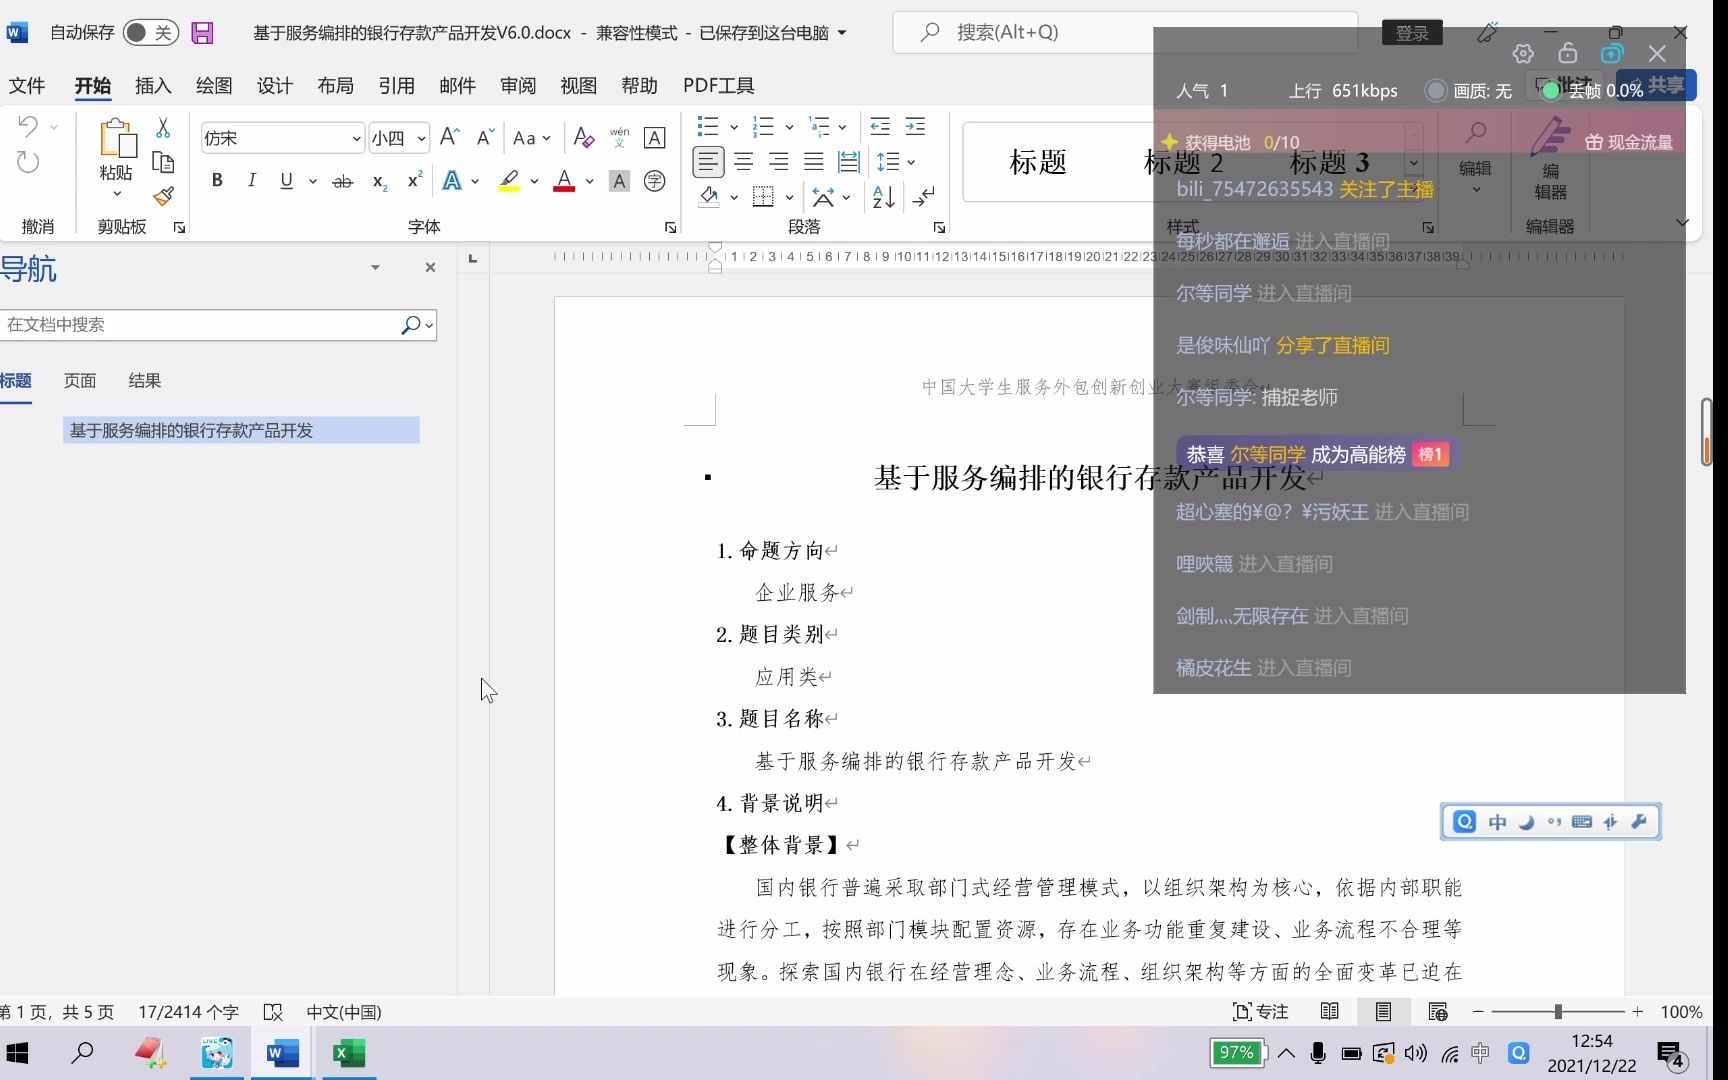Click the Sort A-Z icon
This screenshot has width=1728, height=1080.
coord(884,197)
